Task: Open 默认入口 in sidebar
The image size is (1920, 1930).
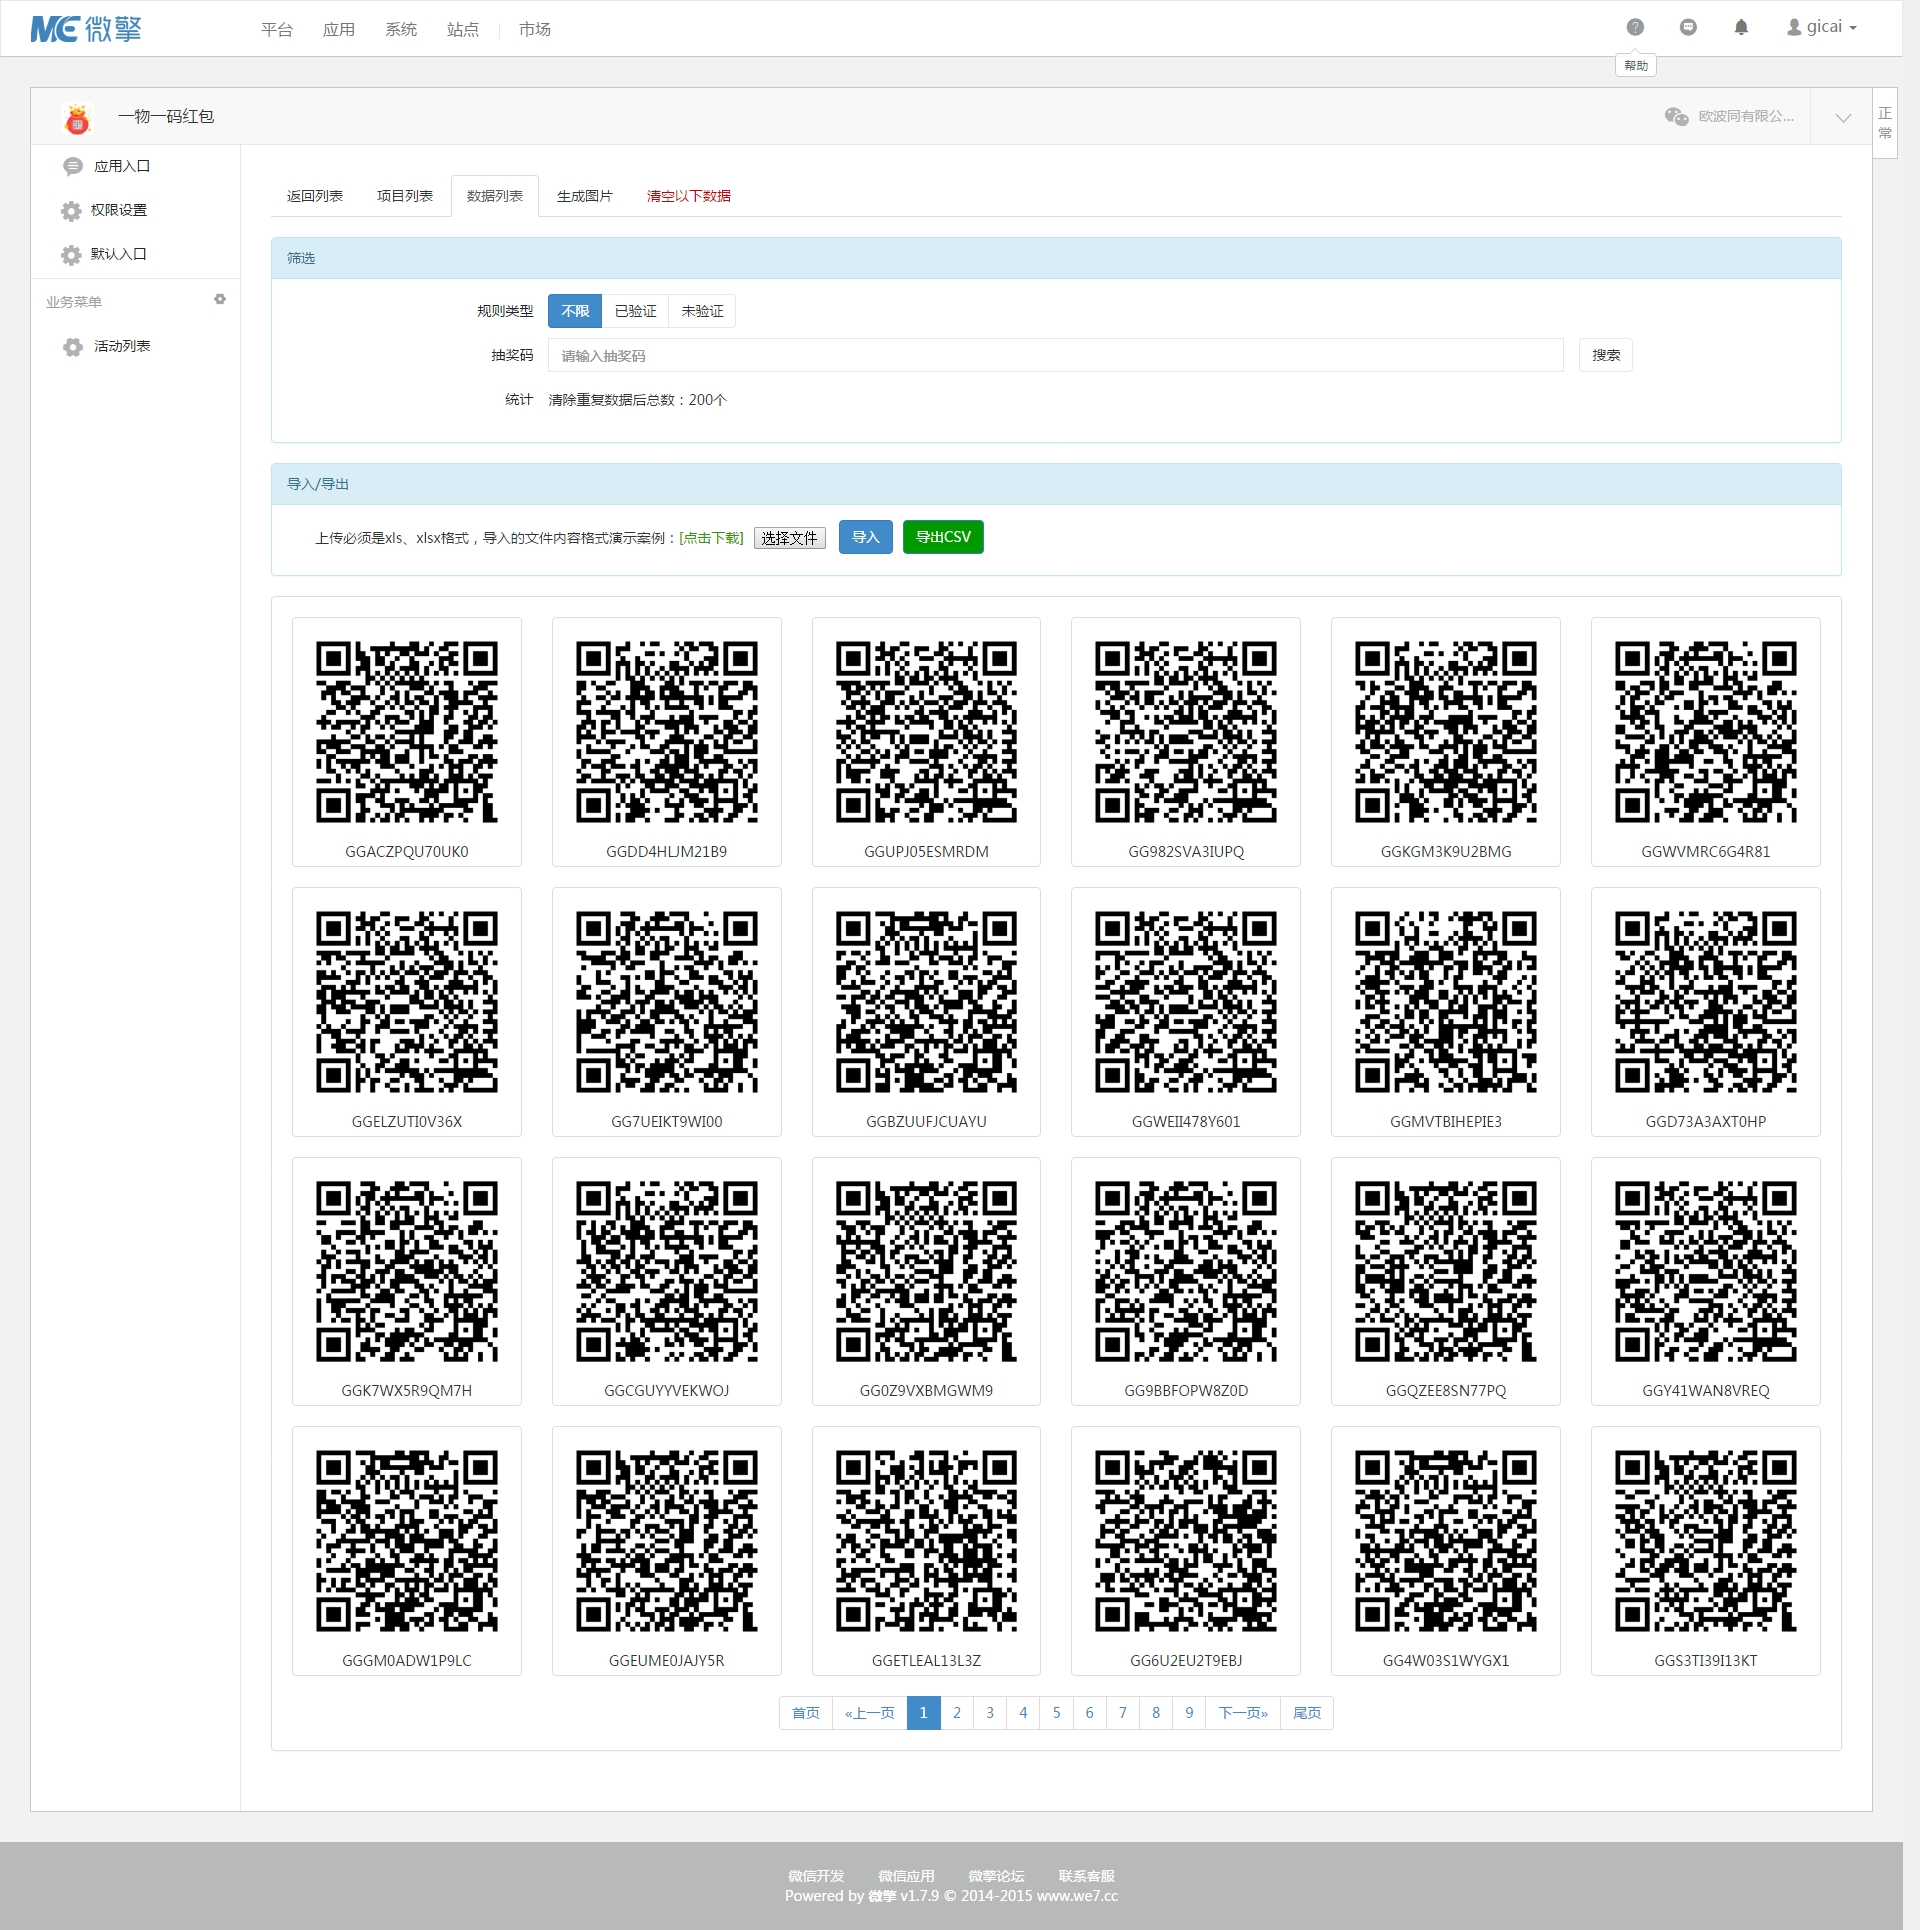Action: pyautogui.click(x=119, y=255)
